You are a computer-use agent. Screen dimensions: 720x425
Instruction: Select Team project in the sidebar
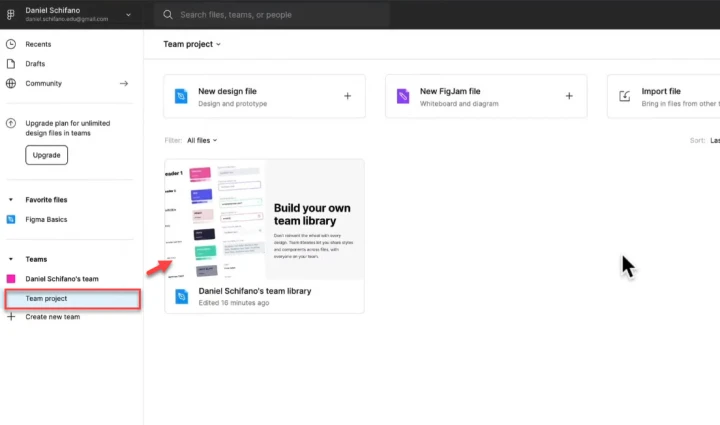(x=73, y=299)
